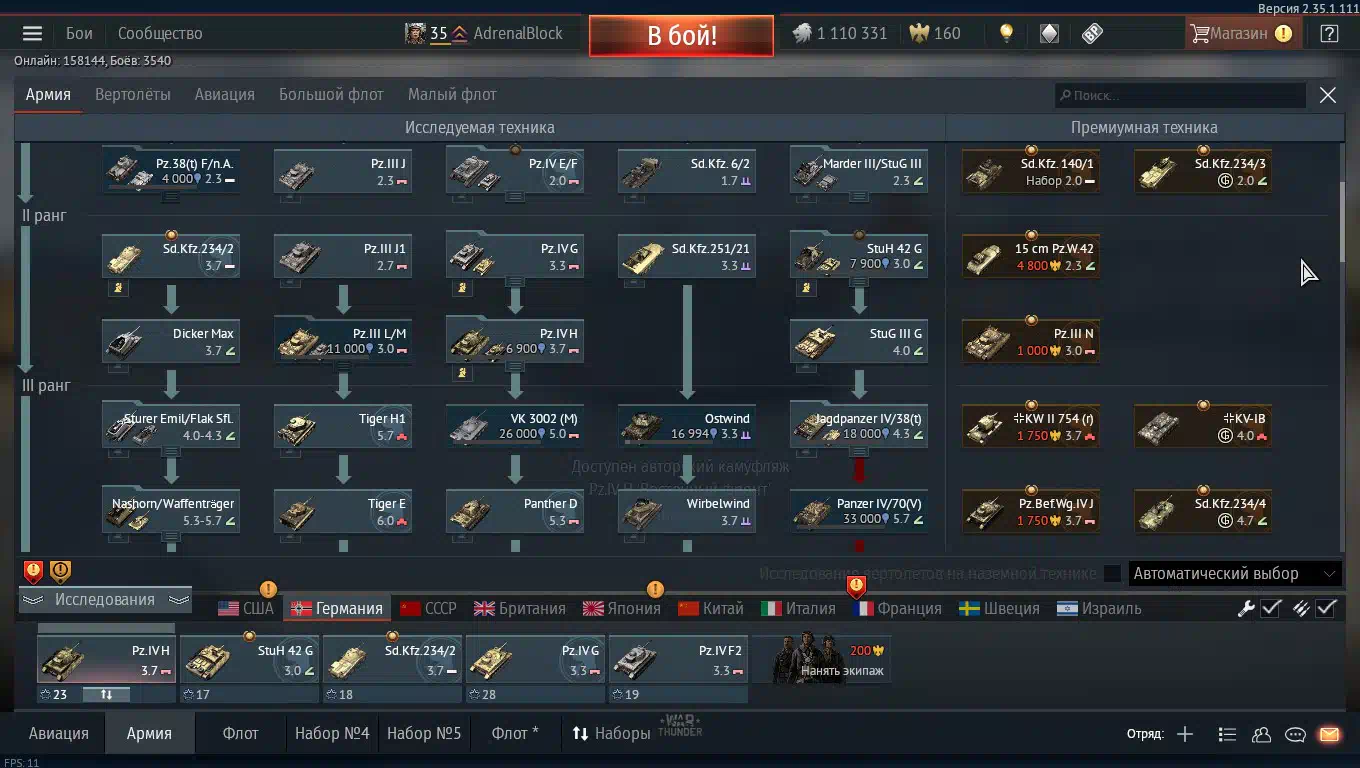1360x768 pixels.
Task: Click the swap crew arrows under Pz.IV H
Action: tap(106, 694)
